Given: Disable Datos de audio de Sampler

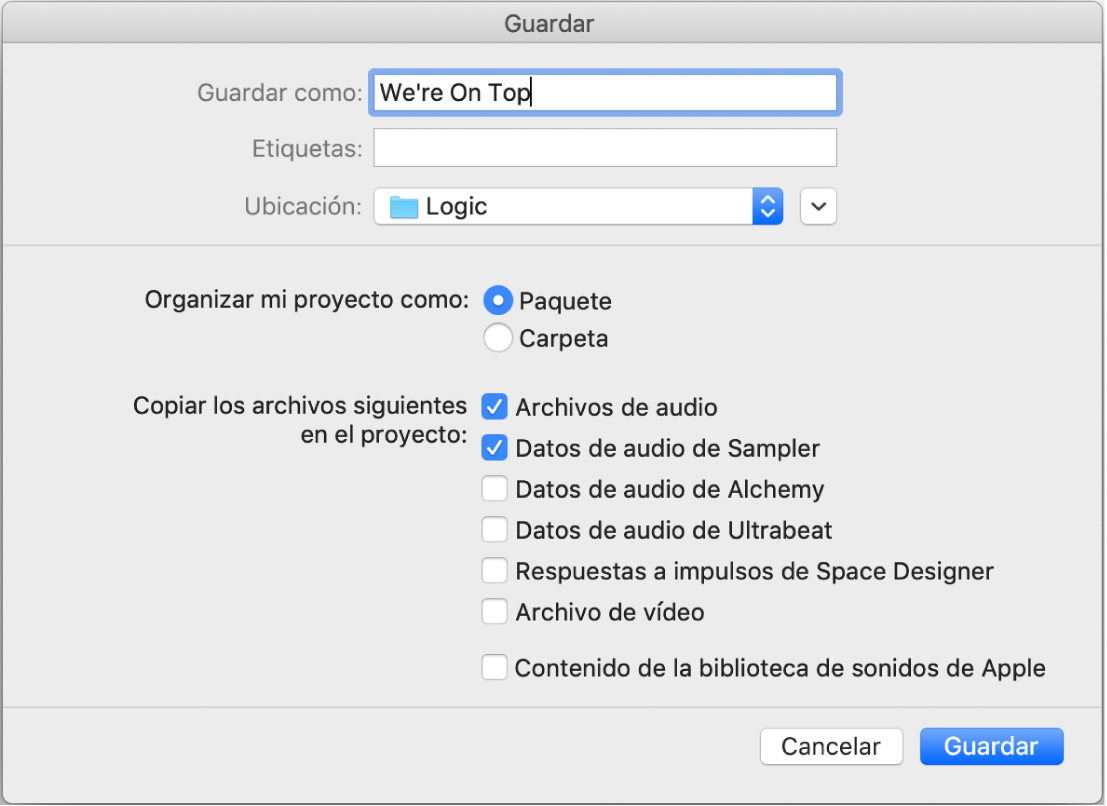Looking at the screenshot, I should (x=495, y=448).
